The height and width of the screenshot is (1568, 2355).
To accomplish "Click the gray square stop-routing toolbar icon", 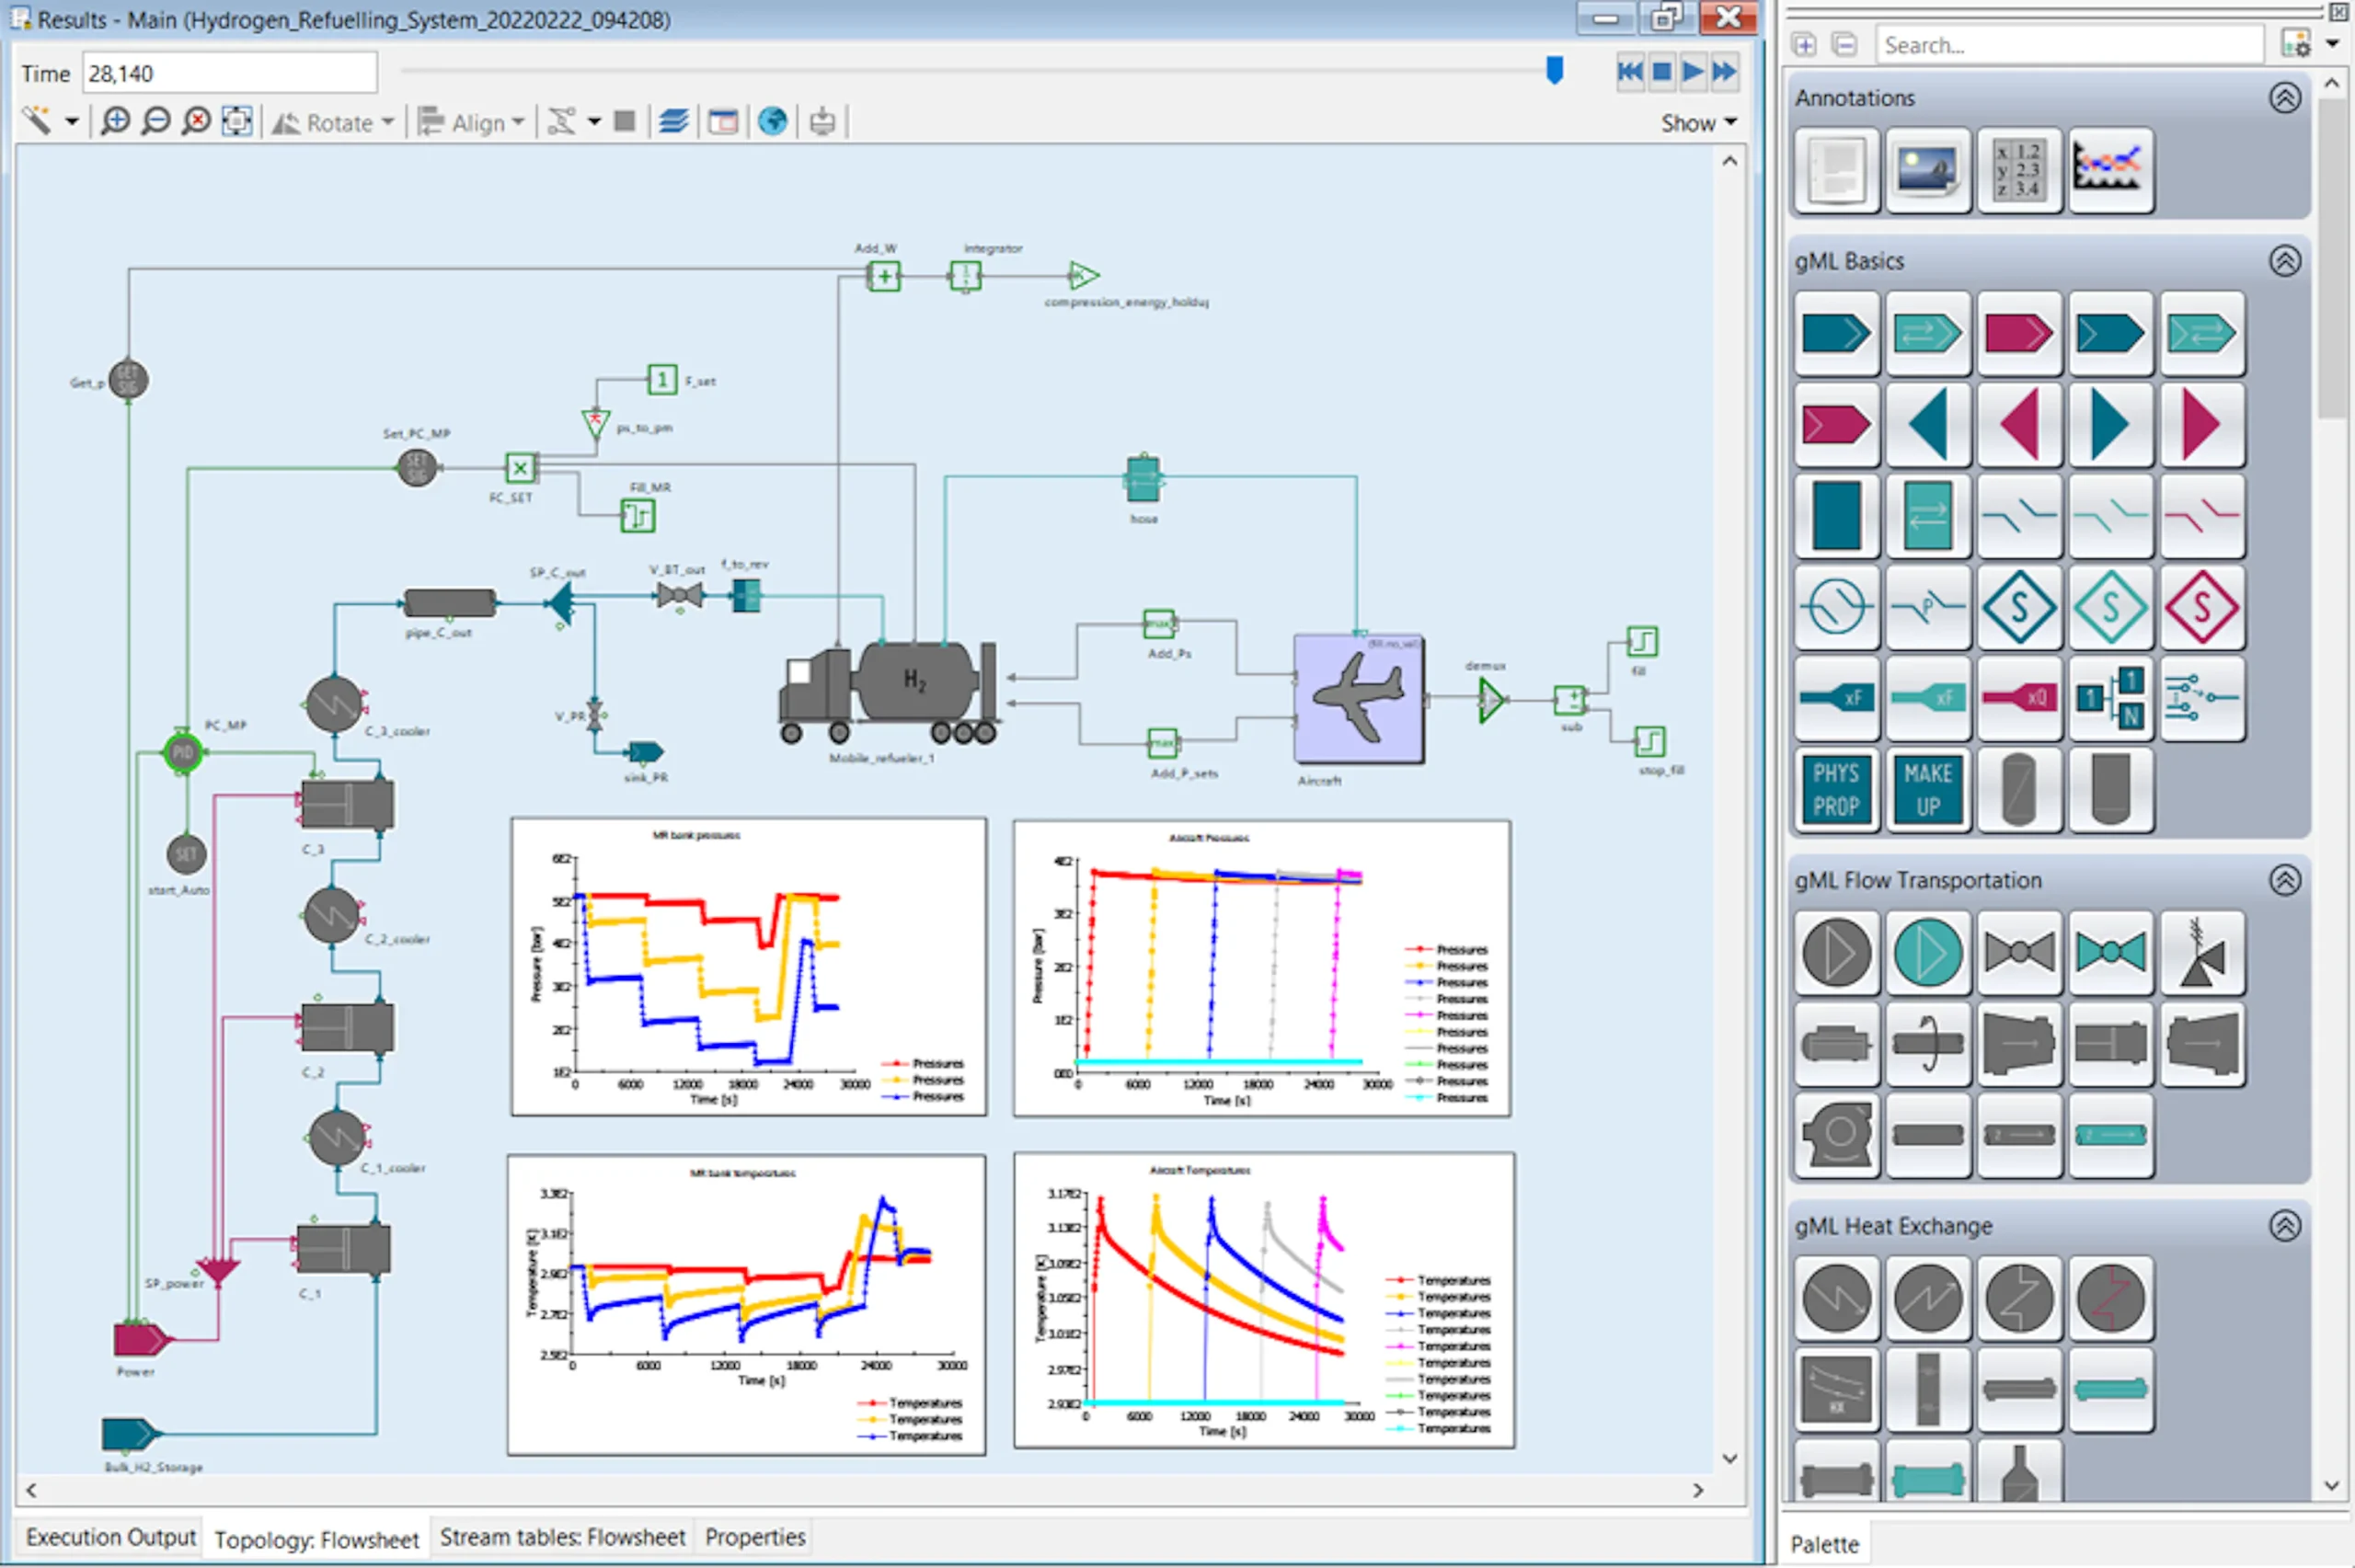I will tap(624, 122).
